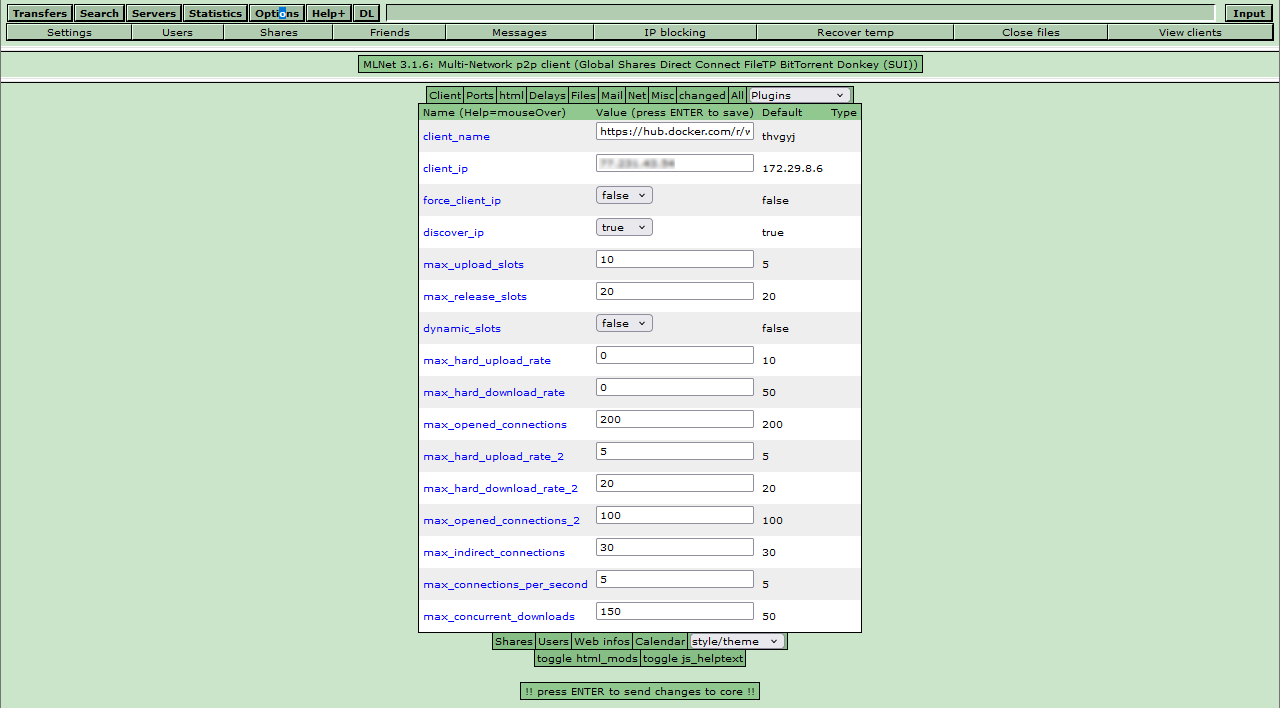Focus the client_name value field

tap(674, 132)
